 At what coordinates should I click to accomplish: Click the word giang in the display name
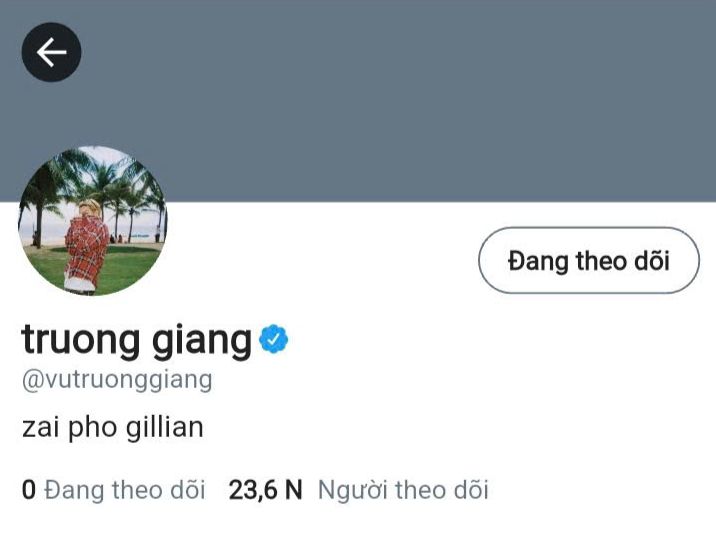coord(202,341)
